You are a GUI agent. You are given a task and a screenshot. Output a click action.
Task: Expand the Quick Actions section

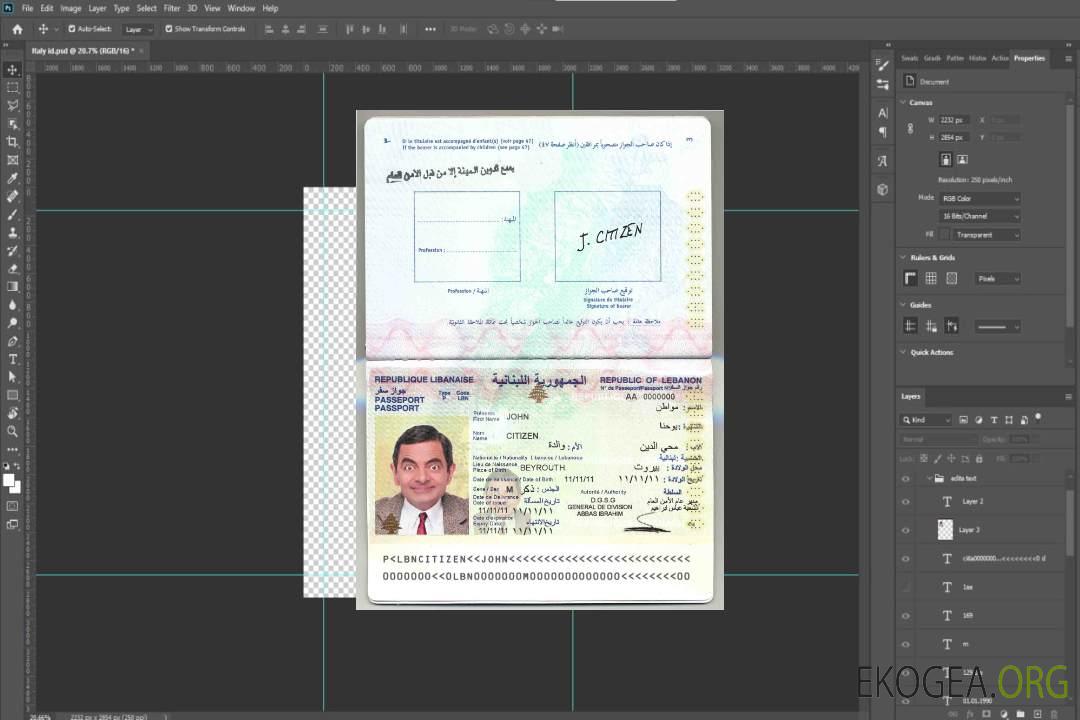pyautogui.click(x=903, y=352)
